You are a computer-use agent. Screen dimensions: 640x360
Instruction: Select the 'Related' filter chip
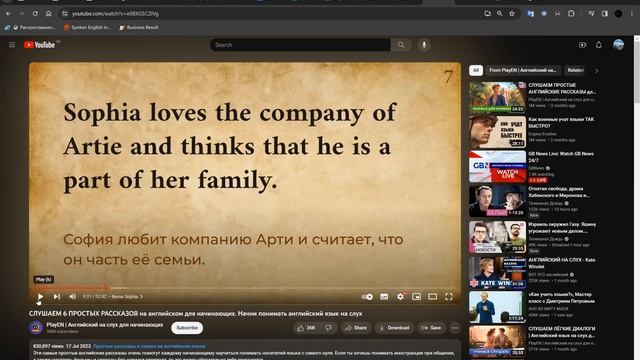[x=575, y=70]
